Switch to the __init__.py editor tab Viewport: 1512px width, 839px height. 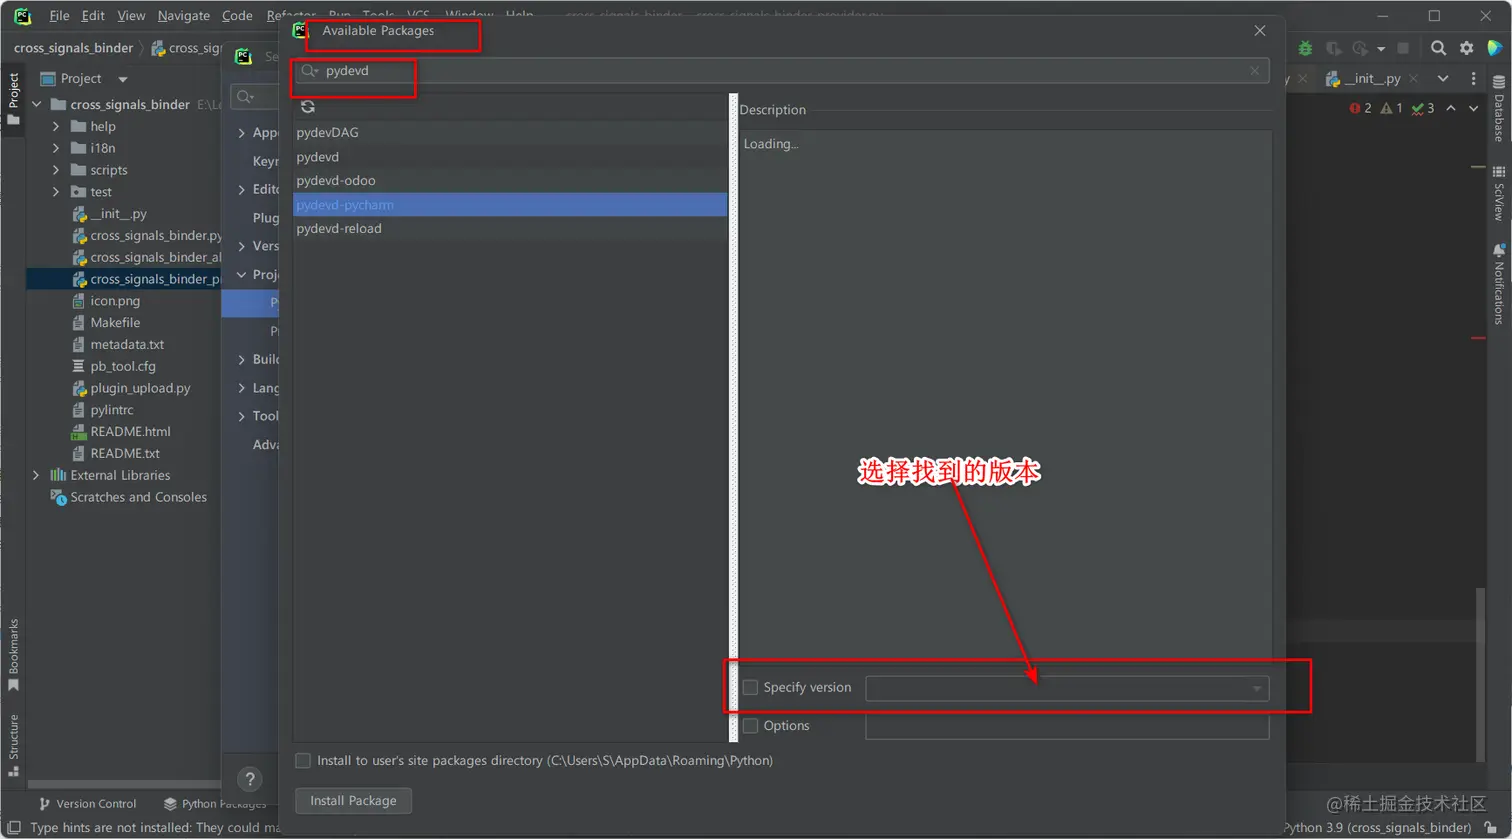coord(1371,79)
